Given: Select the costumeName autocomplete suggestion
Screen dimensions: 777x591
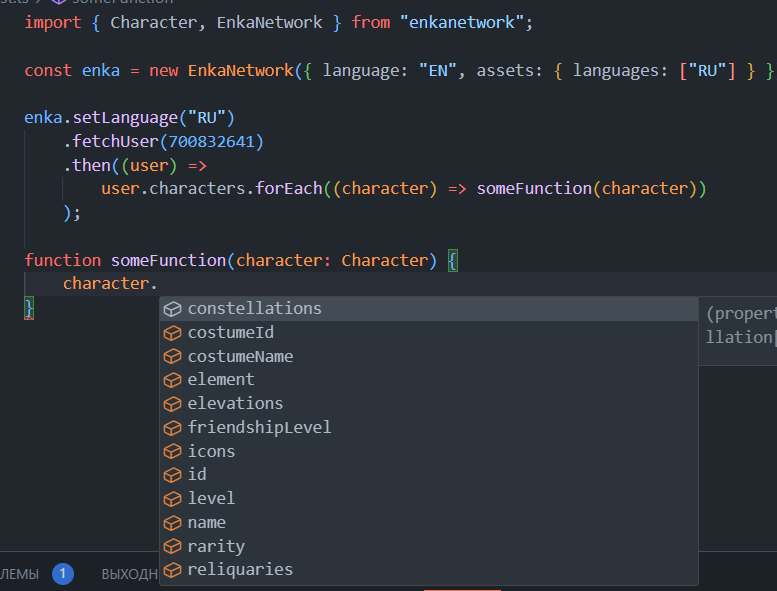Looking at the screenshot, I should coord(240,357).
